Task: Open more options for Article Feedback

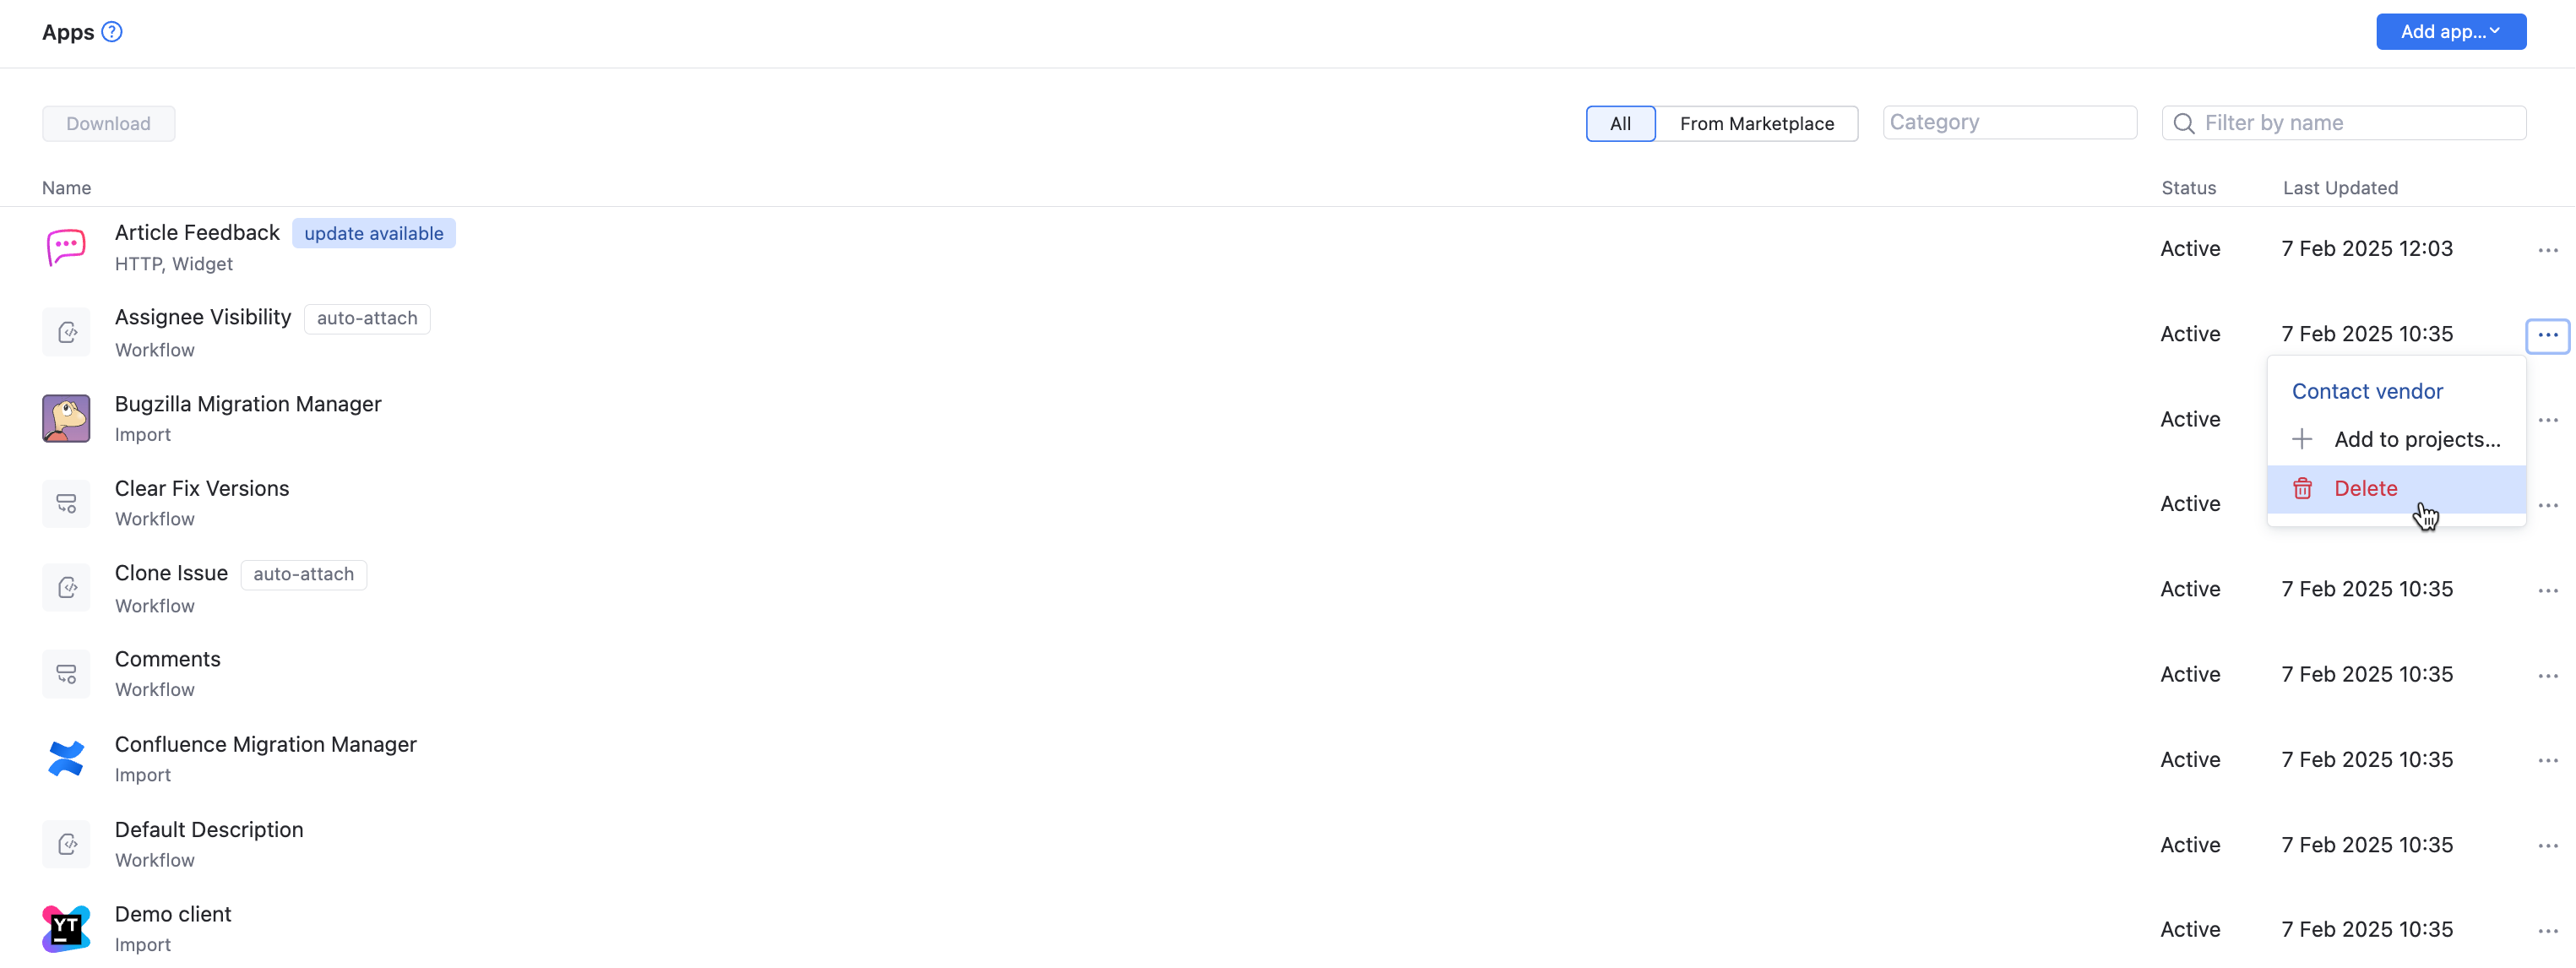Action: click(2547, 250)
